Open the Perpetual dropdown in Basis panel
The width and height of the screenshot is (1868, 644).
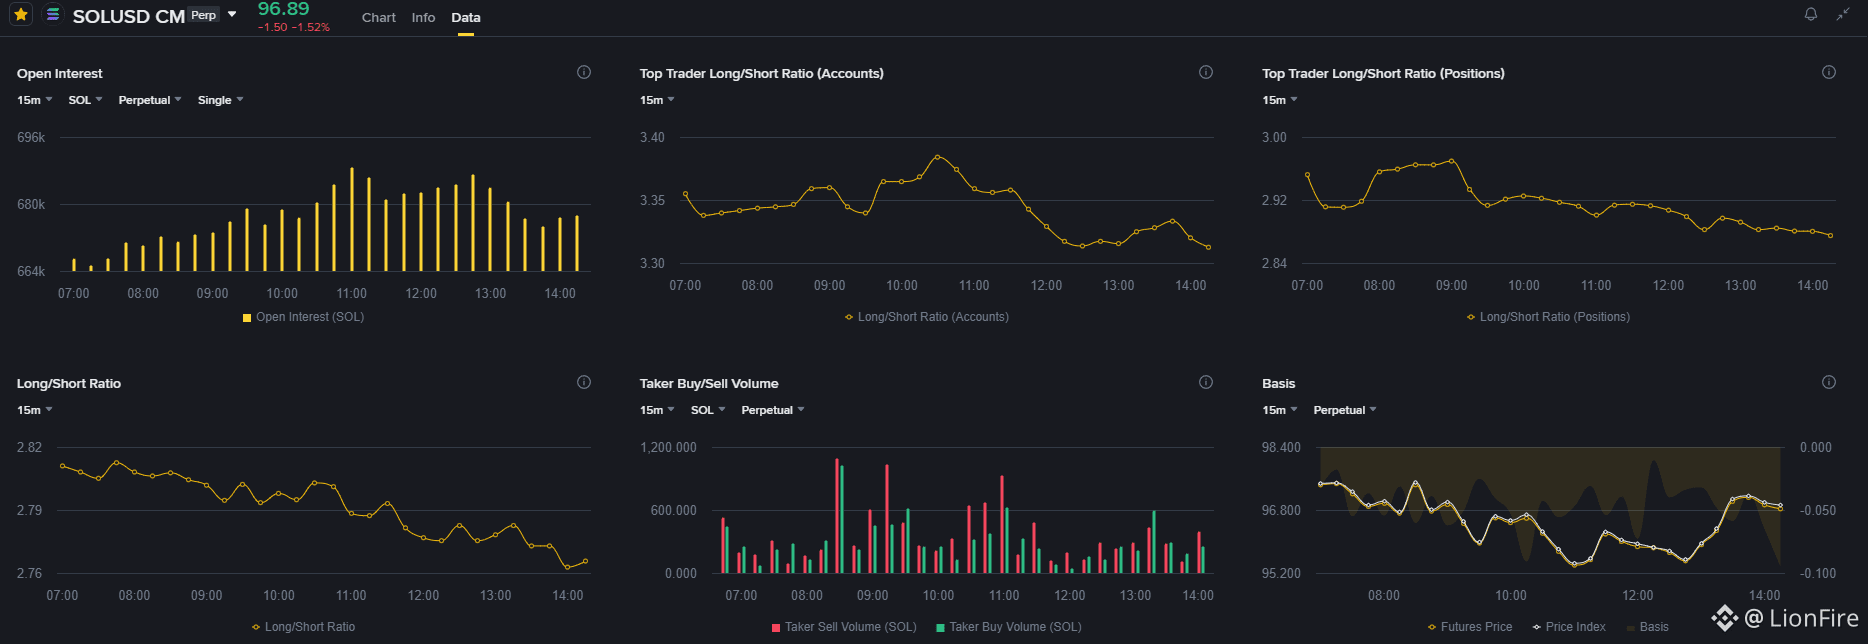pos(1345,410)
